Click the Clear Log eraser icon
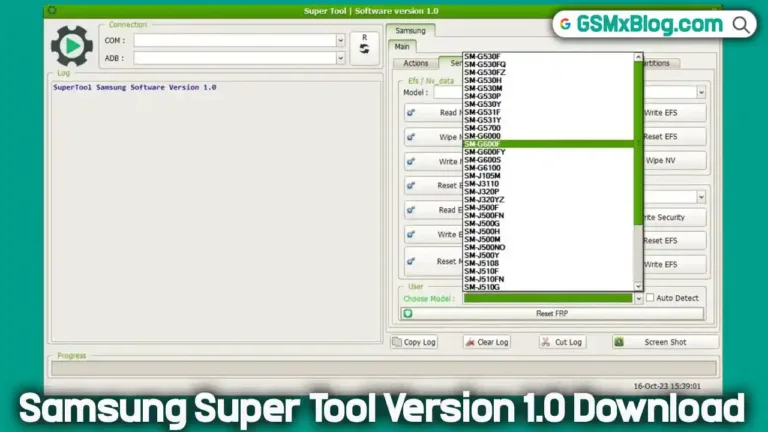The width and height of the screenshot is (768, 432). tap(470, 342)
